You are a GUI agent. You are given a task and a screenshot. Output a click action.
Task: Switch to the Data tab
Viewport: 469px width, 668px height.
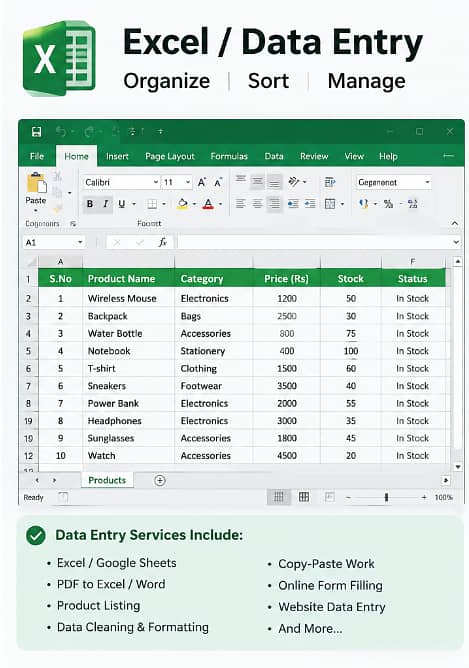(274, 156)
